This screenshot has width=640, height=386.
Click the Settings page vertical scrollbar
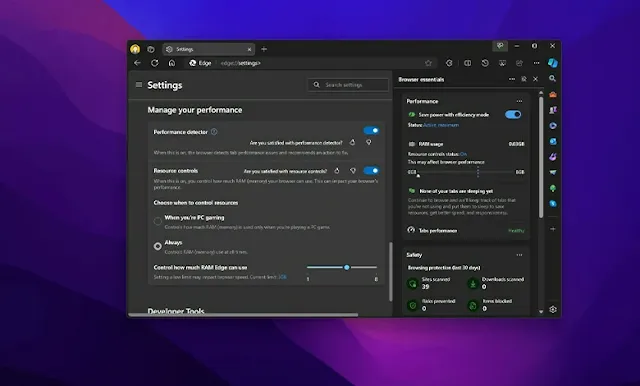[390, 271]
